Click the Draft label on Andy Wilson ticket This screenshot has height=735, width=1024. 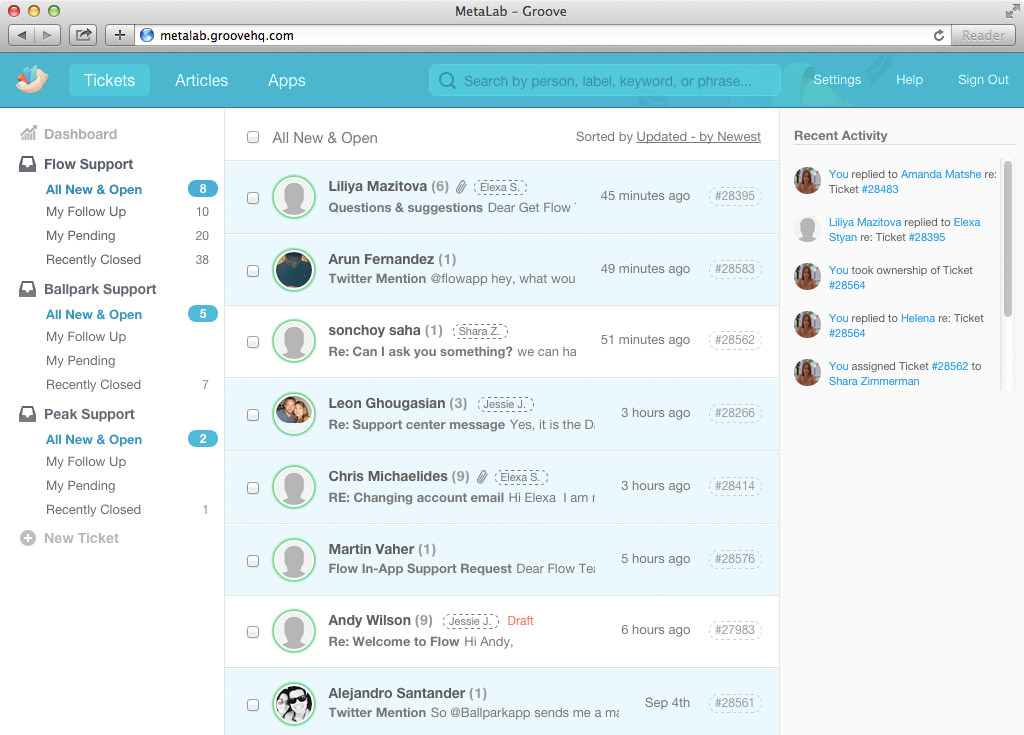(520, 621)
